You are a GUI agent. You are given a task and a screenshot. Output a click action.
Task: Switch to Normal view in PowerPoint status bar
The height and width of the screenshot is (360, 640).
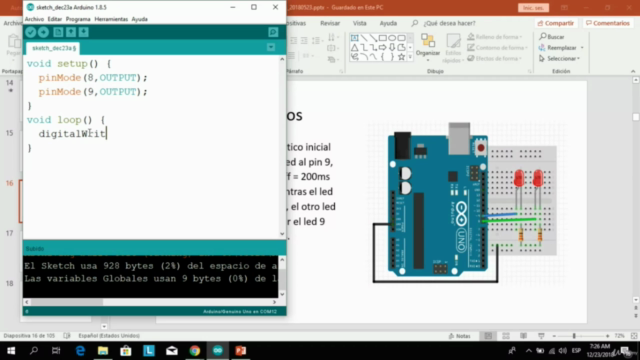(x=488, y=336)
